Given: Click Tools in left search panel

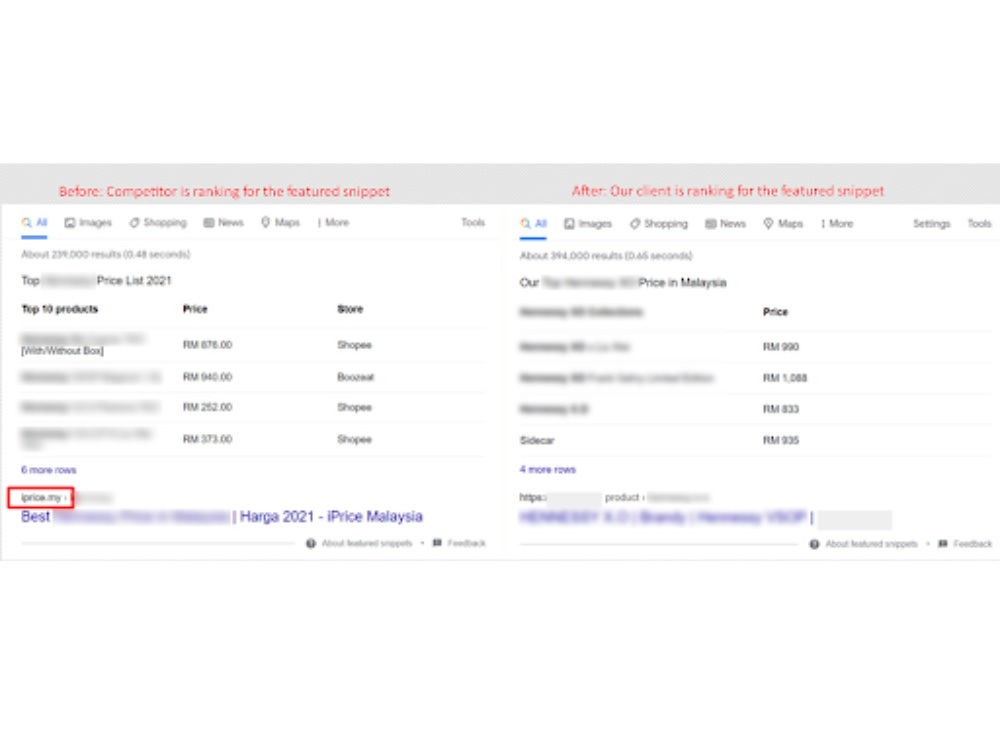Looking at the screenshot, I should click(x=473, y=223).
